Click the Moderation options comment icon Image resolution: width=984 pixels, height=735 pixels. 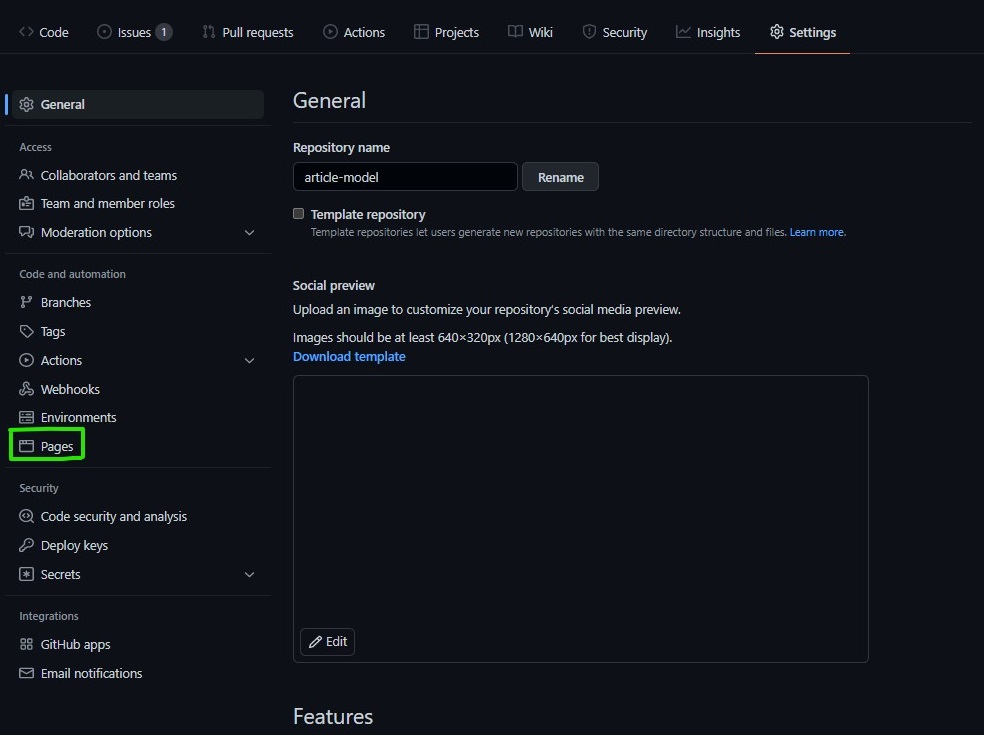pyautogui.click(x=26, y=232)
